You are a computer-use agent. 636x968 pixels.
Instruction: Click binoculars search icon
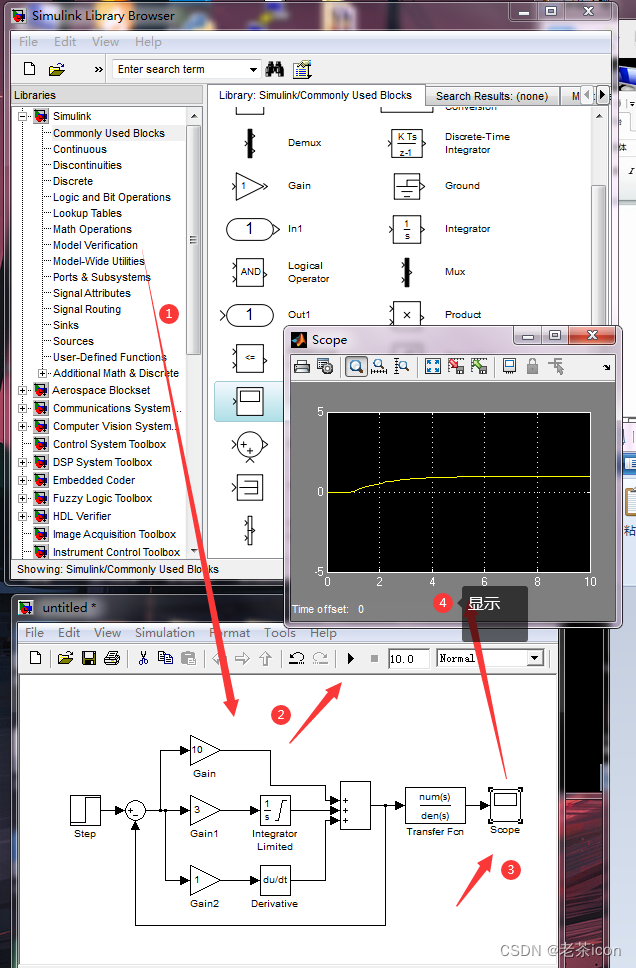coord(274,69)
